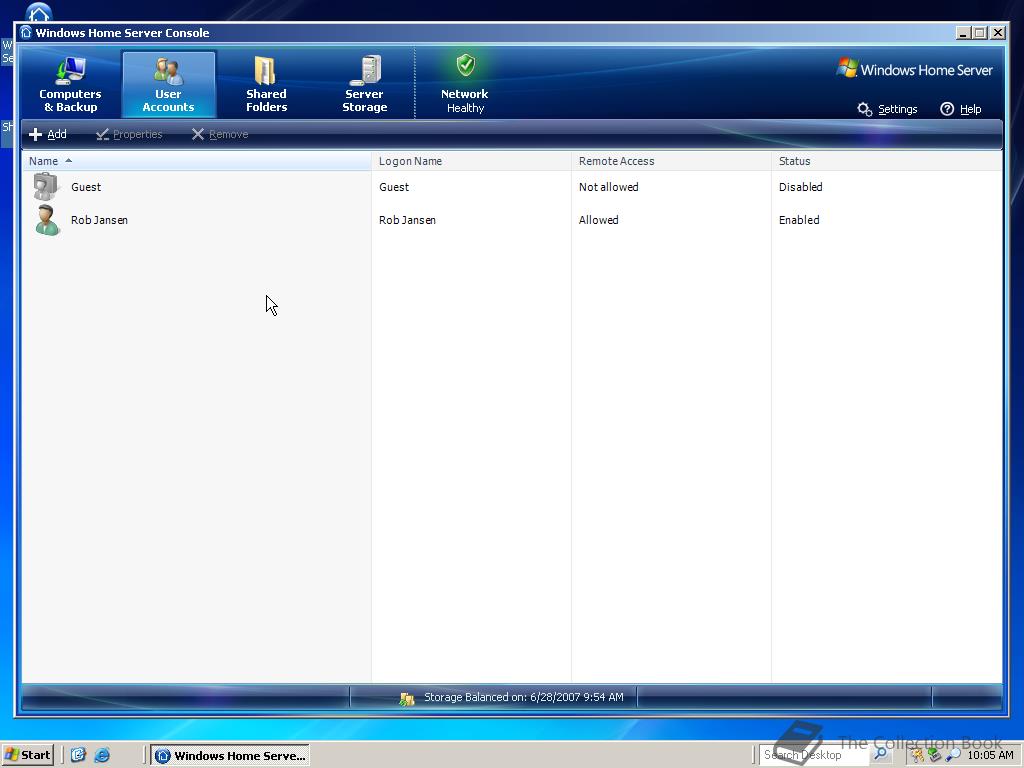Switch to the User Accounts tab
Image resolution: width=1024 pixels, height=768 pixels.
pyautogui.click(x=168, y=85)
